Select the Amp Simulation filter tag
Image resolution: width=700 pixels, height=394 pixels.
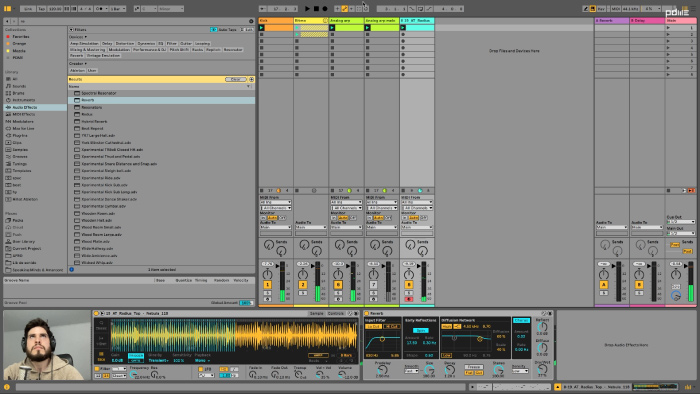pyautogui.click(x=84, y=44)
